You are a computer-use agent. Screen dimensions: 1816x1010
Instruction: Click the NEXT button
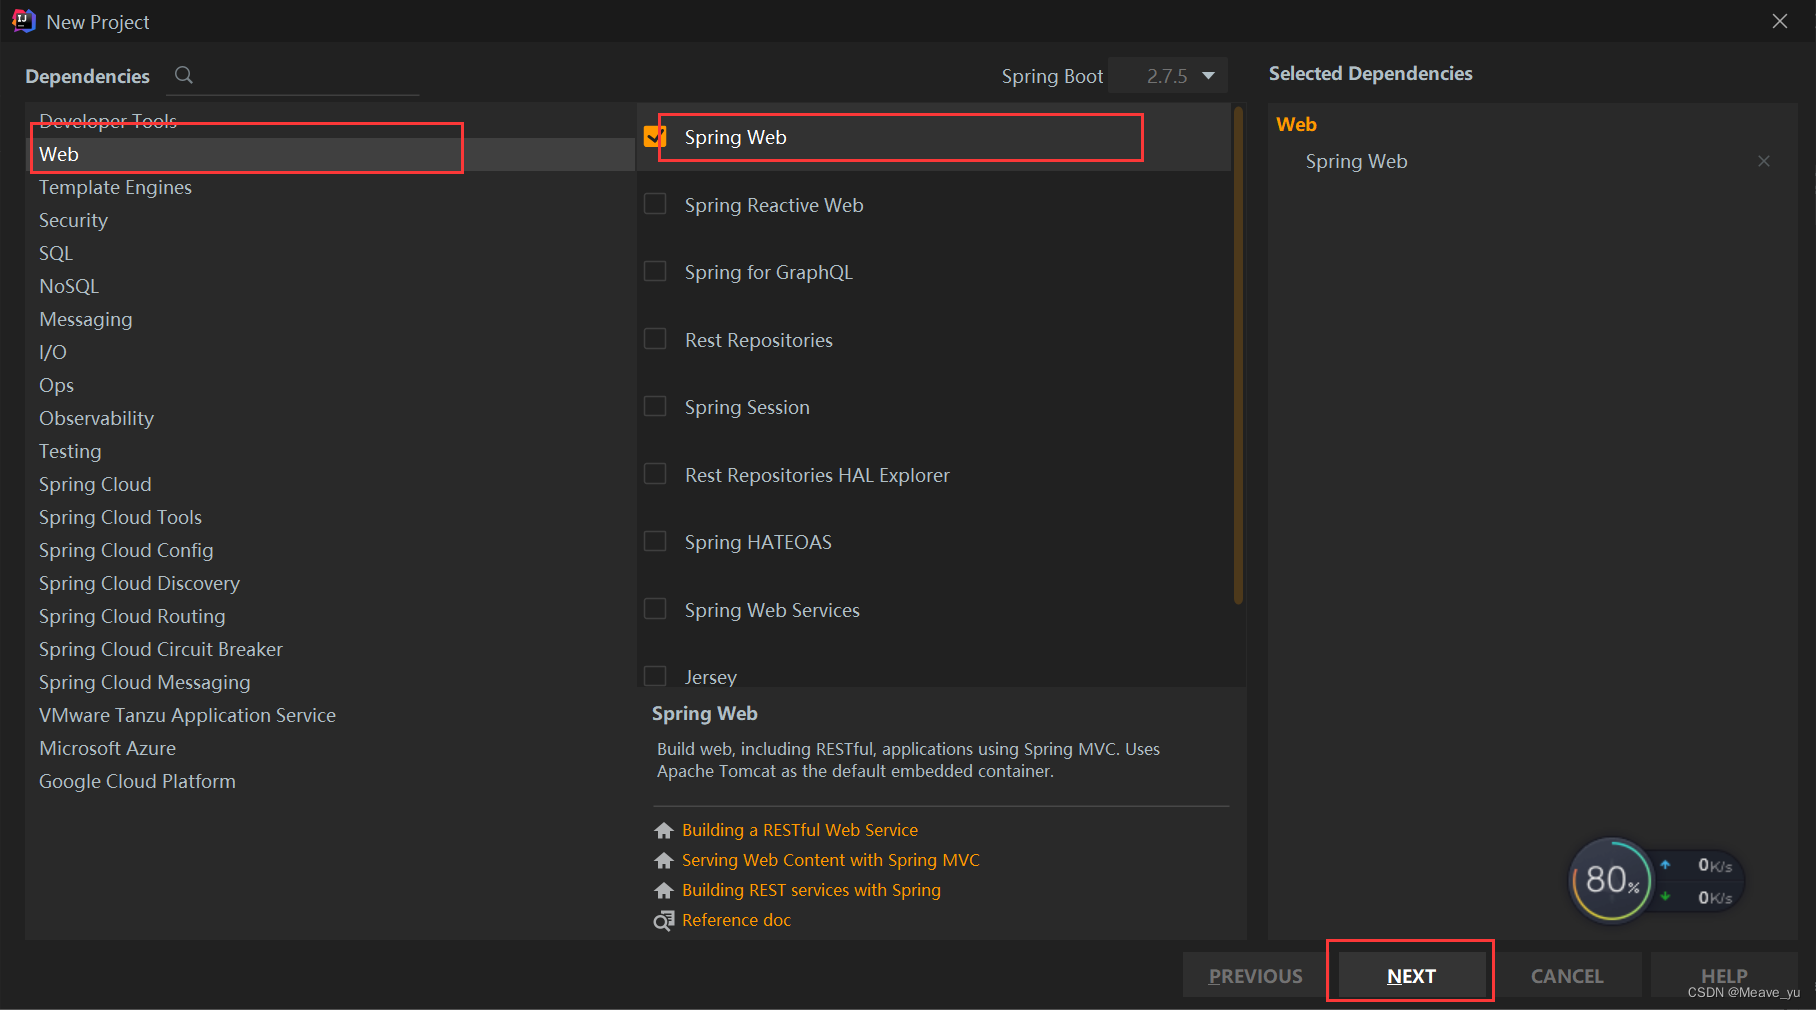pyautogui.click(x=1411, y=975)
